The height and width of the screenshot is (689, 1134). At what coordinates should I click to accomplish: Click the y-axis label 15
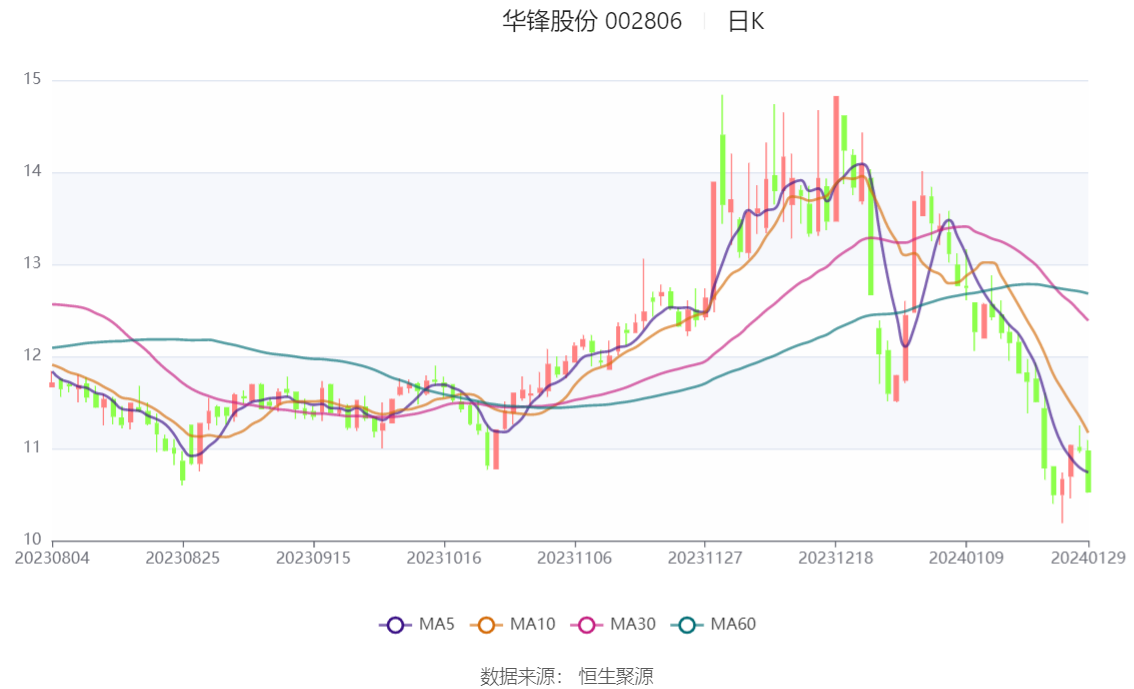(x=32, y=79)
